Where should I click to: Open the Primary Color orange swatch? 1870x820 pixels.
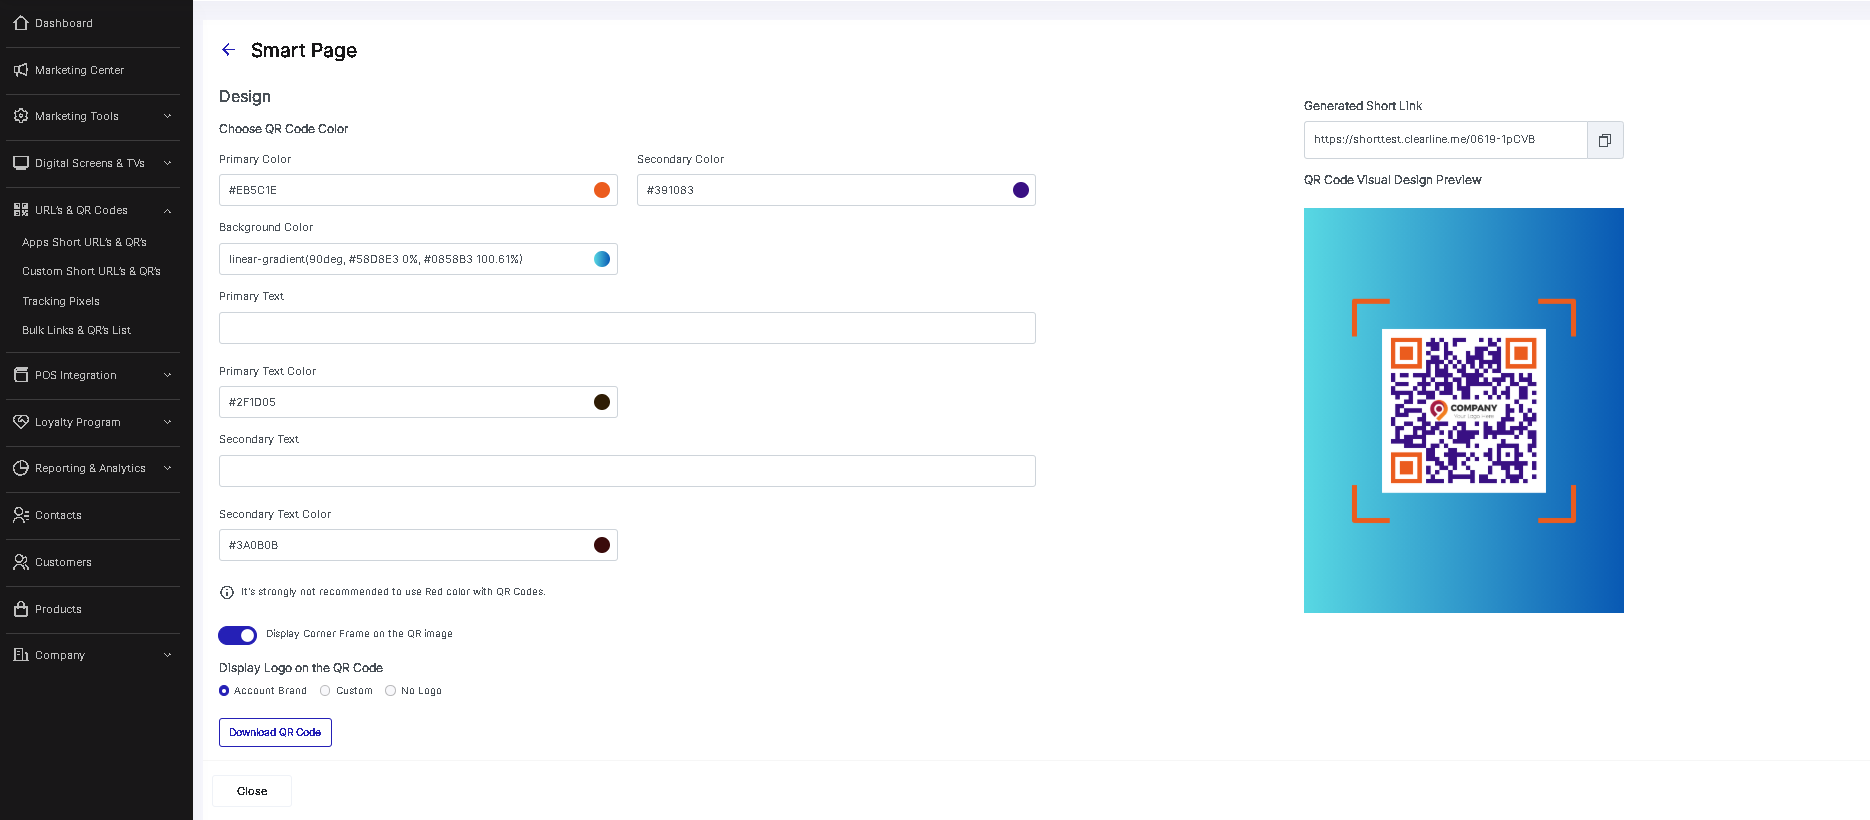point(602,190)
